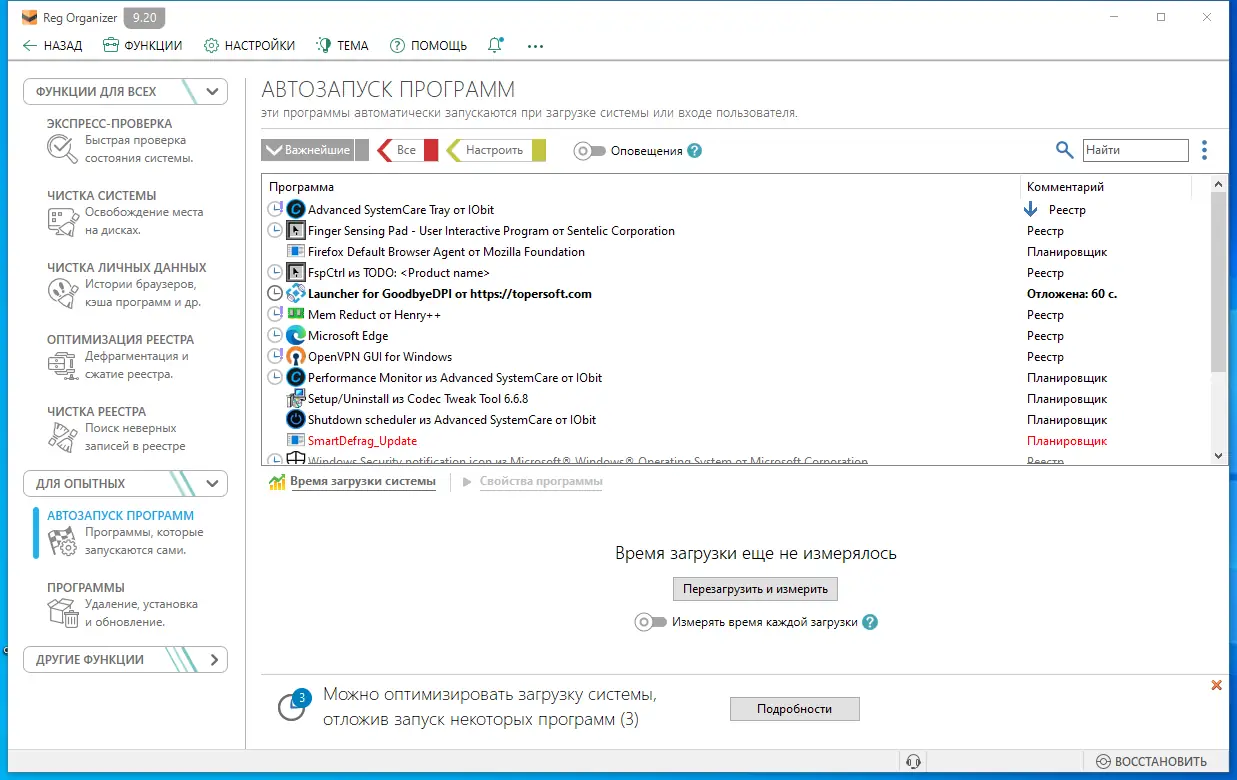The image size is (1237, 780).
Task: Open the vertical three-dot options menu
Action: (1204, 150)
